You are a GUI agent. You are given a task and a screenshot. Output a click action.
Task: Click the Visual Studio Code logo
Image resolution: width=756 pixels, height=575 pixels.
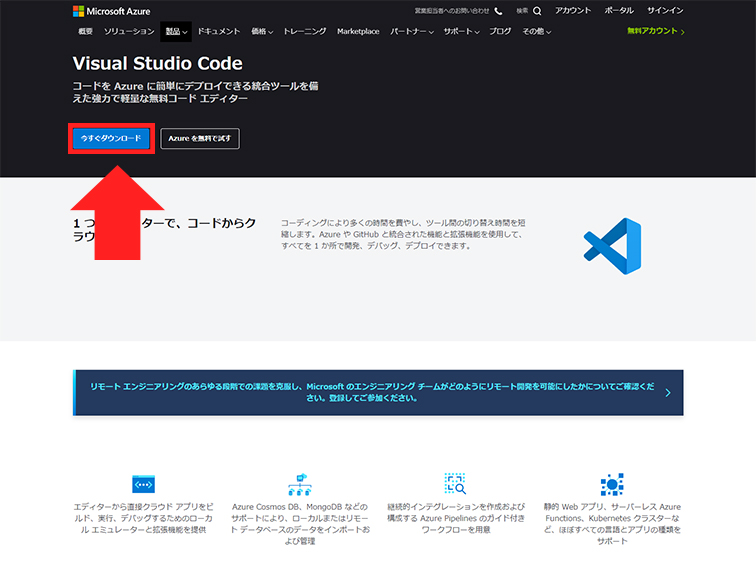coord(612,246)
